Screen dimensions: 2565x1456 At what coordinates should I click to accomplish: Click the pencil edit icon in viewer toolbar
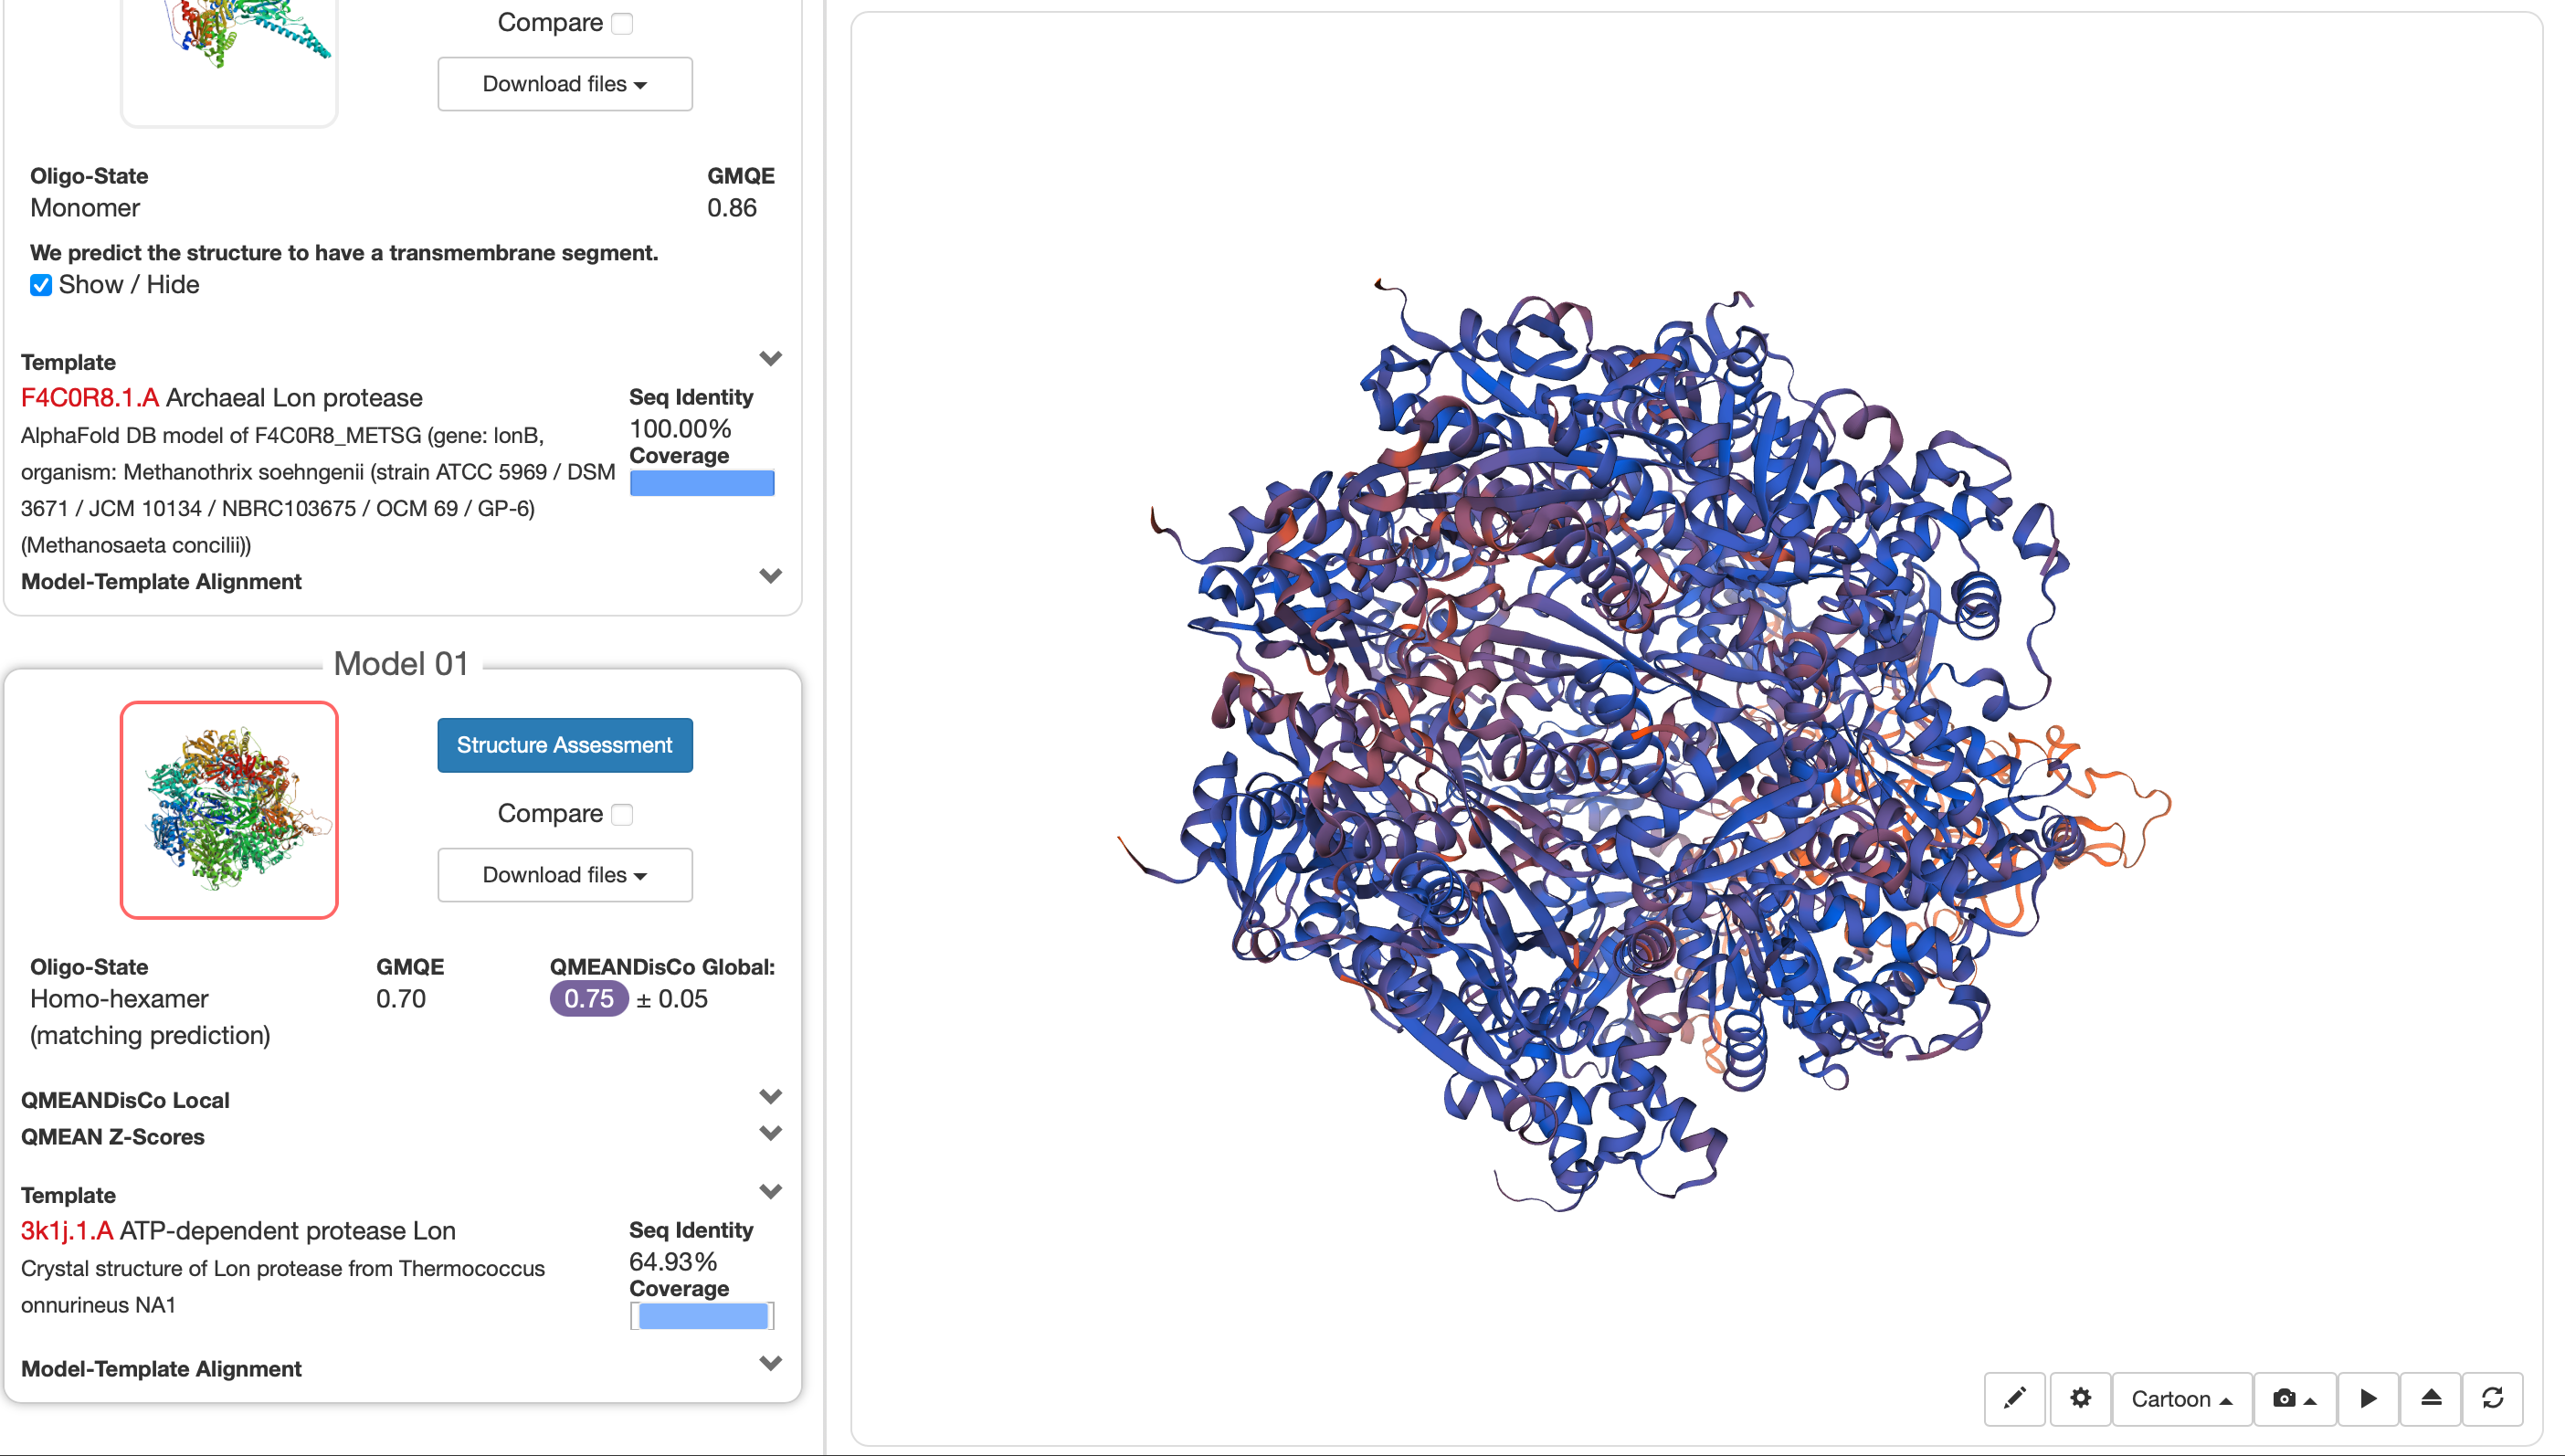pos(2015,1398)
